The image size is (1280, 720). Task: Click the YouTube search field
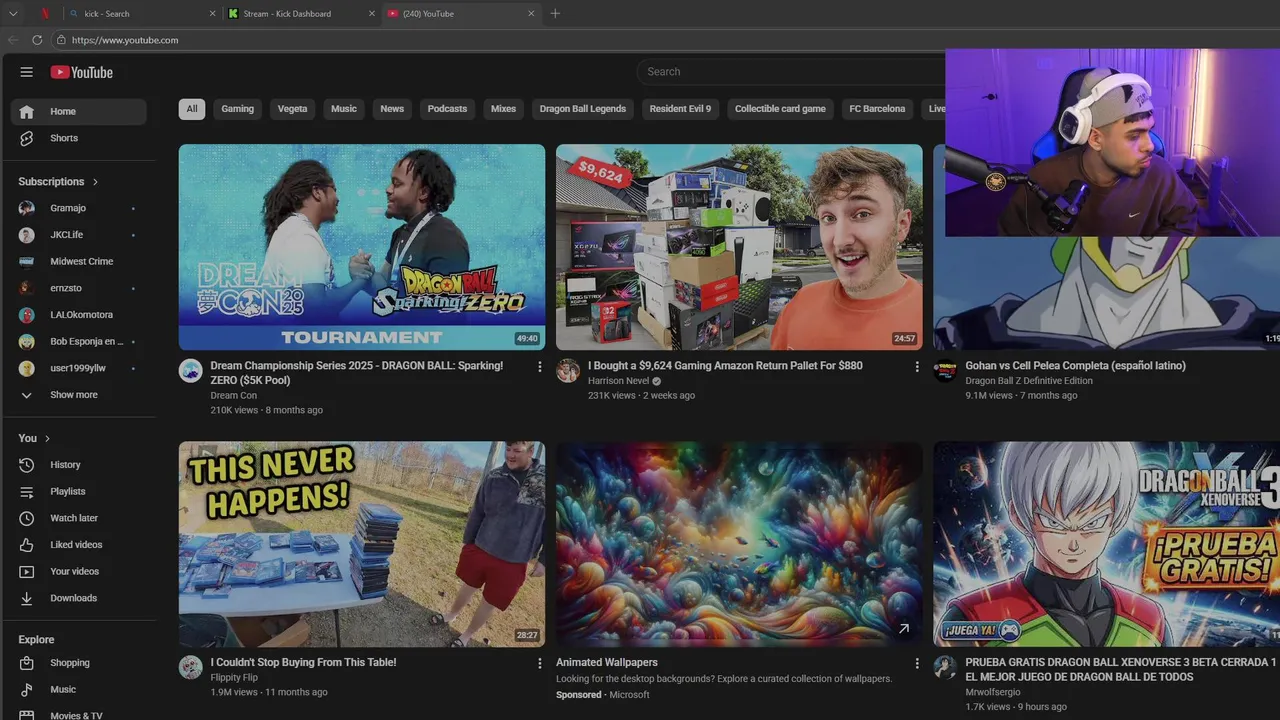790,72
